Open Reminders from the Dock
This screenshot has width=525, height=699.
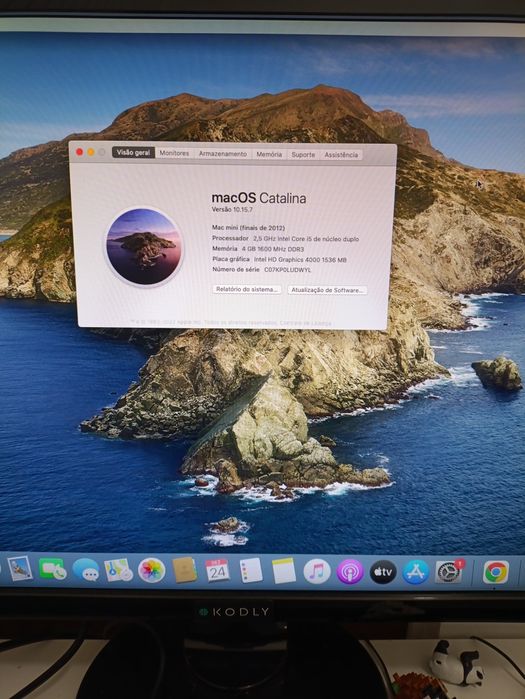click(250, 571)
